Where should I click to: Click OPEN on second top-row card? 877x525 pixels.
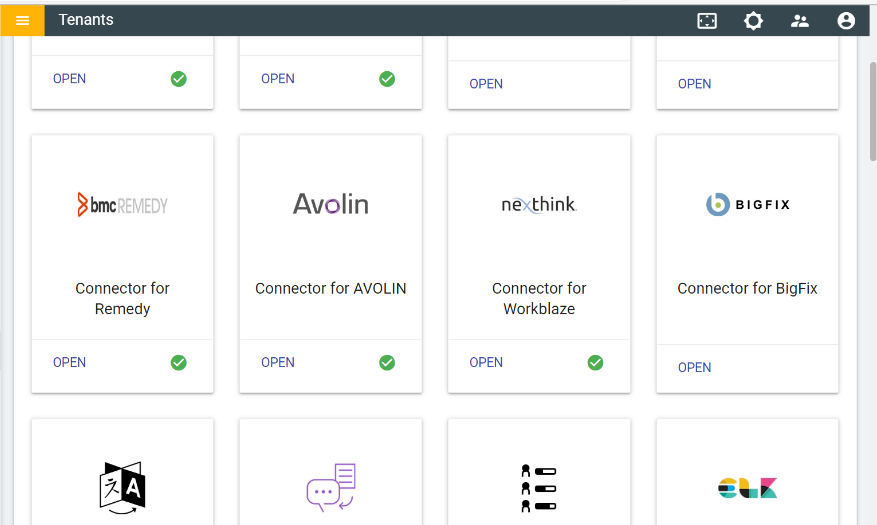(277, 79)
